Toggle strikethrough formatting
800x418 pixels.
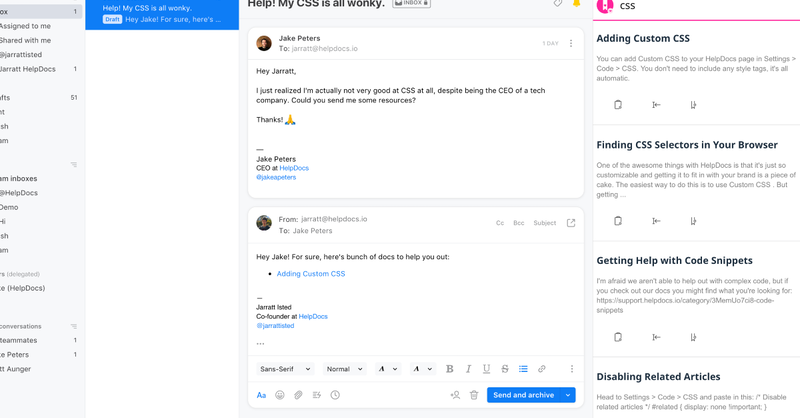point(505,368)
